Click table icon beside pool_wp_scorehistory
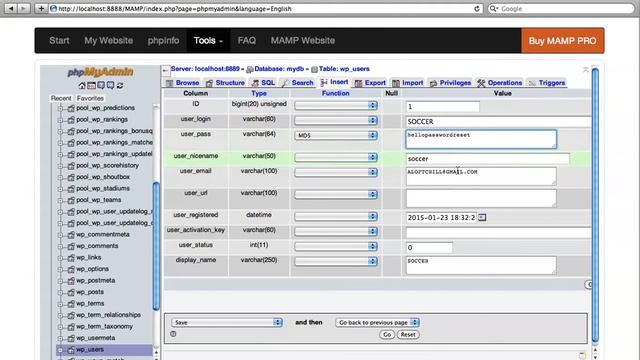Screen dimensions: 640x360 point(71,166)
